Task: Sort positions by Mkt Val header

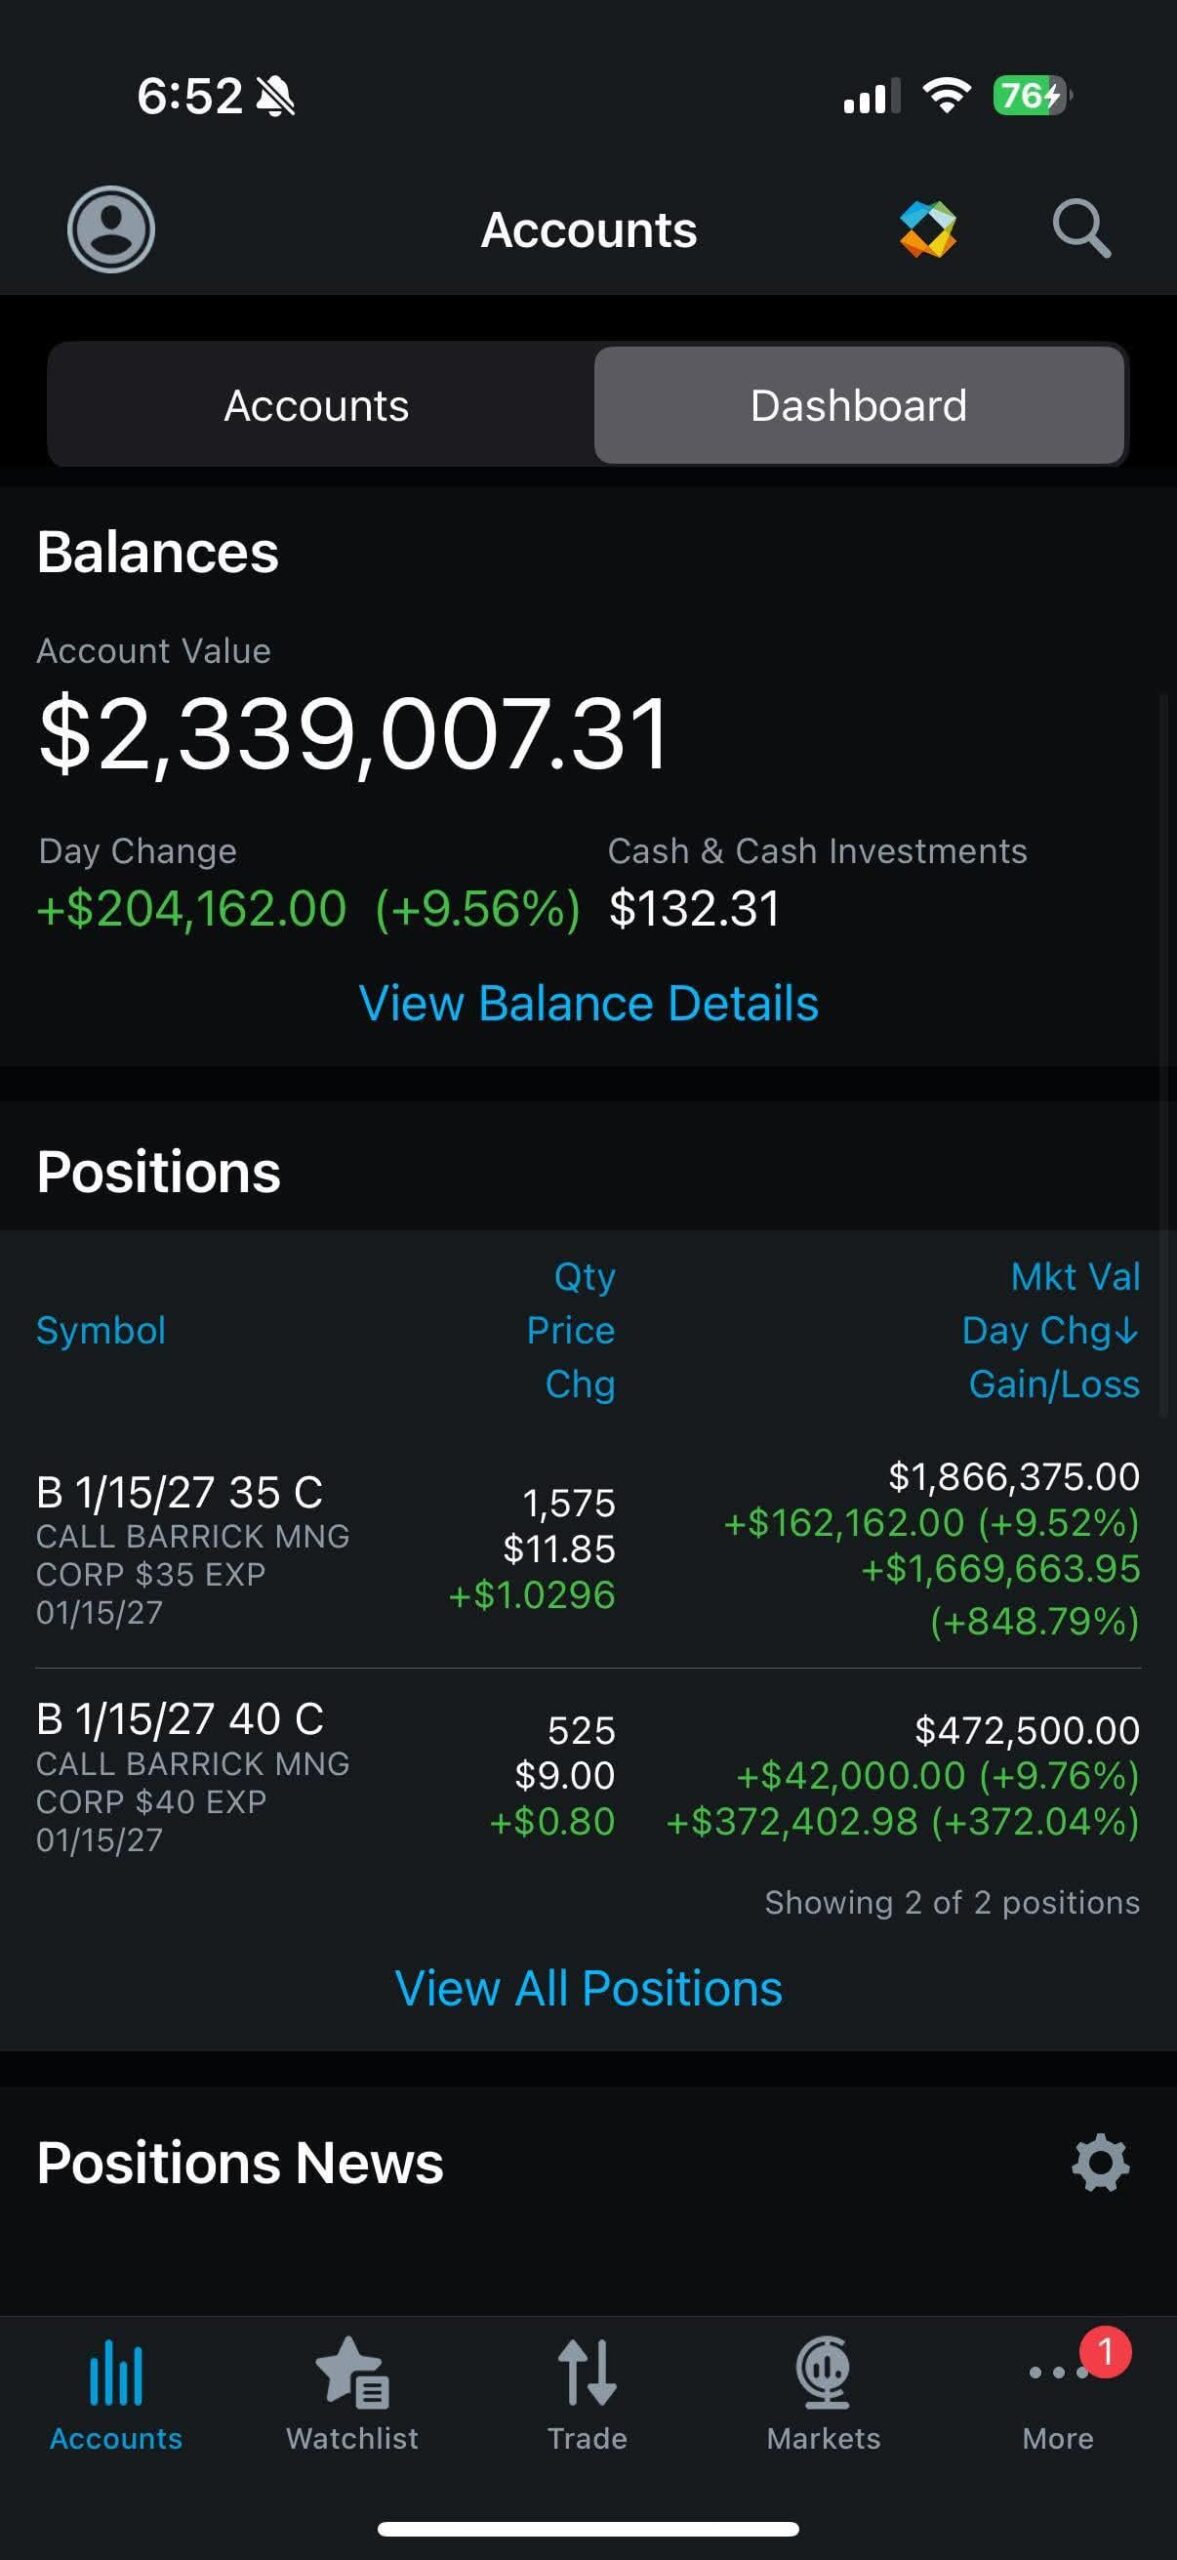Action: pyautogui.click(x=1075, y=1276)
